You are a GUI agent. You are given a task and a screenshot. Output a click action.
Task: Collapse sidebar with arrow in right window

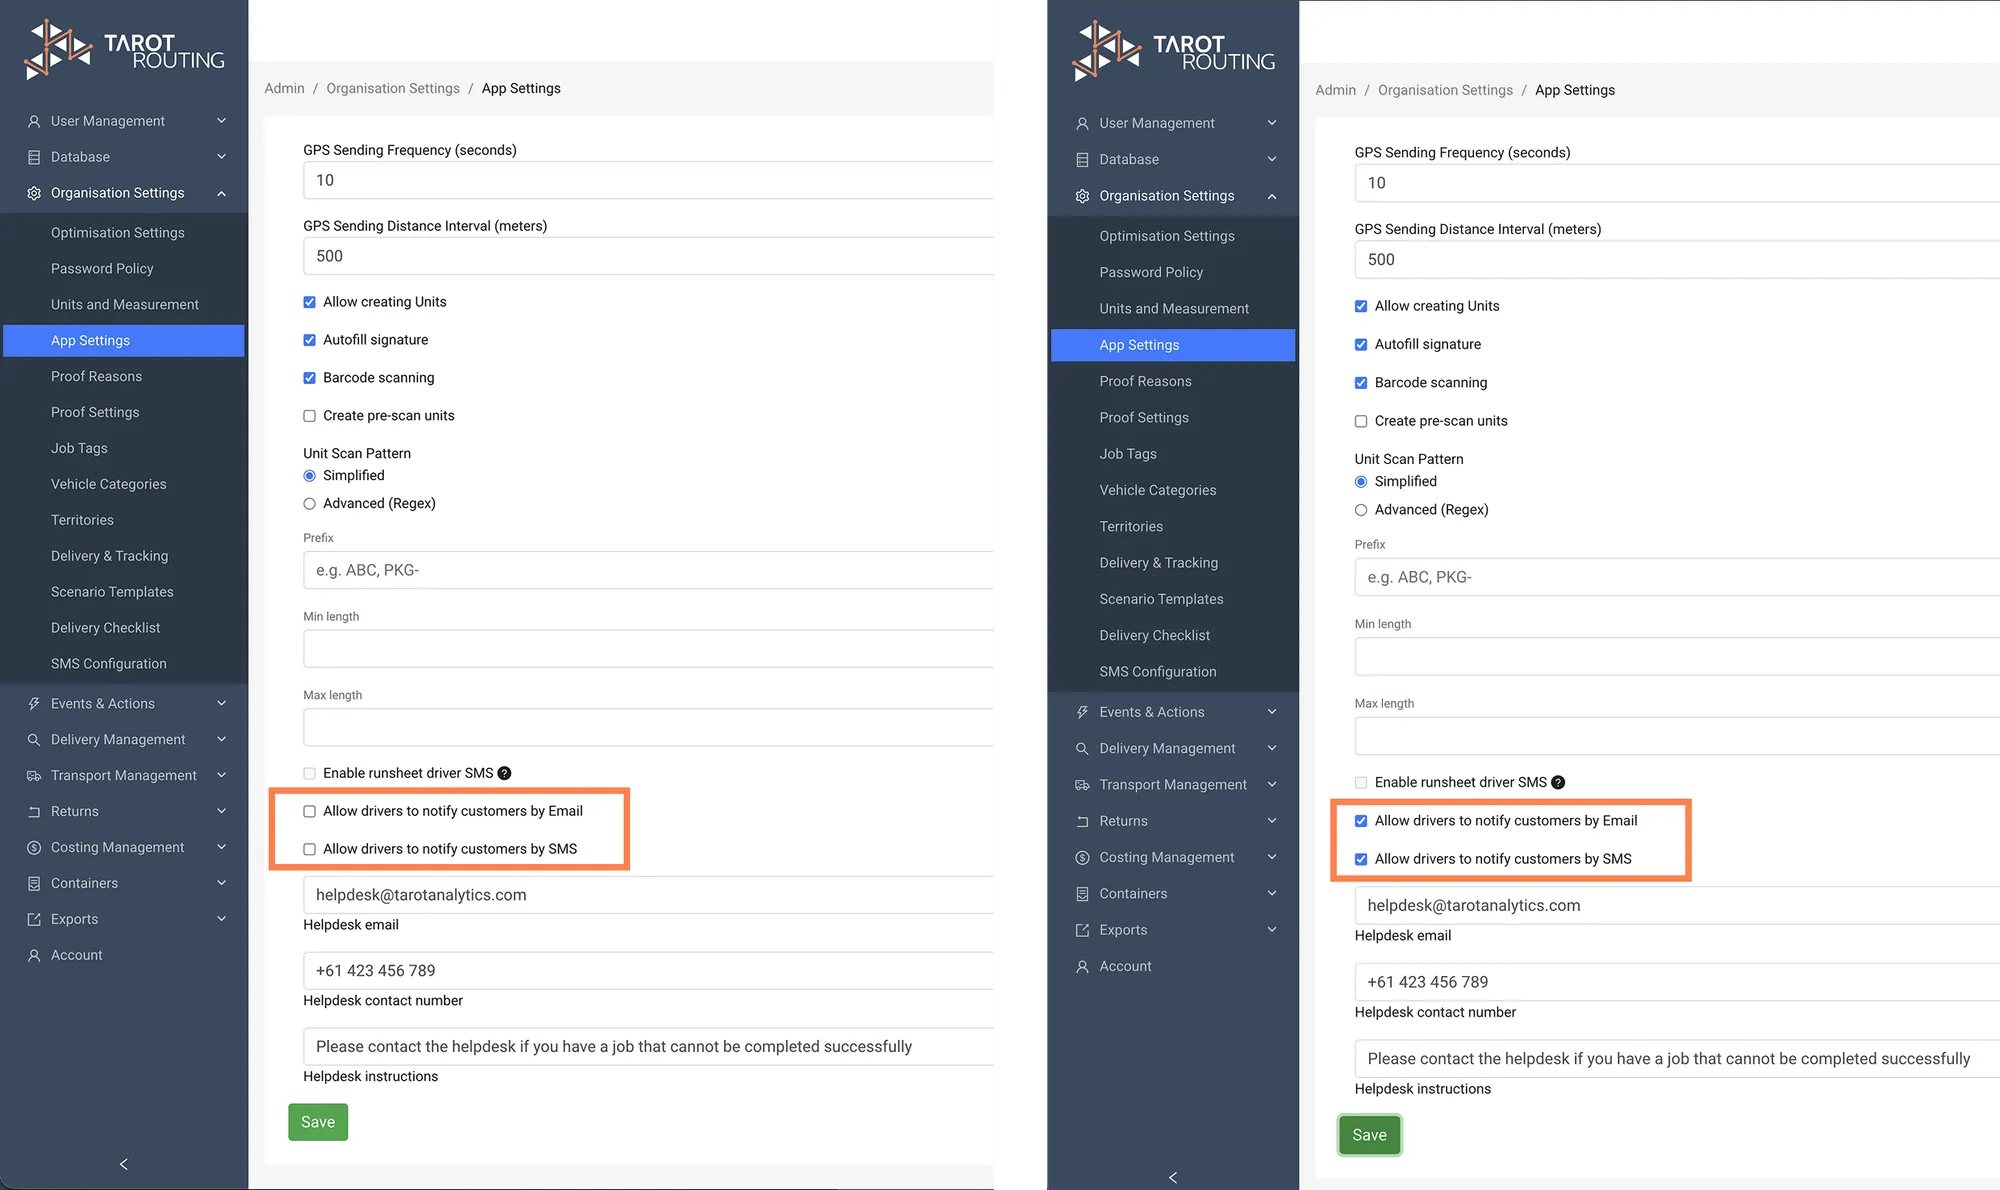pyautogui.click(x=1173, y=1177)
